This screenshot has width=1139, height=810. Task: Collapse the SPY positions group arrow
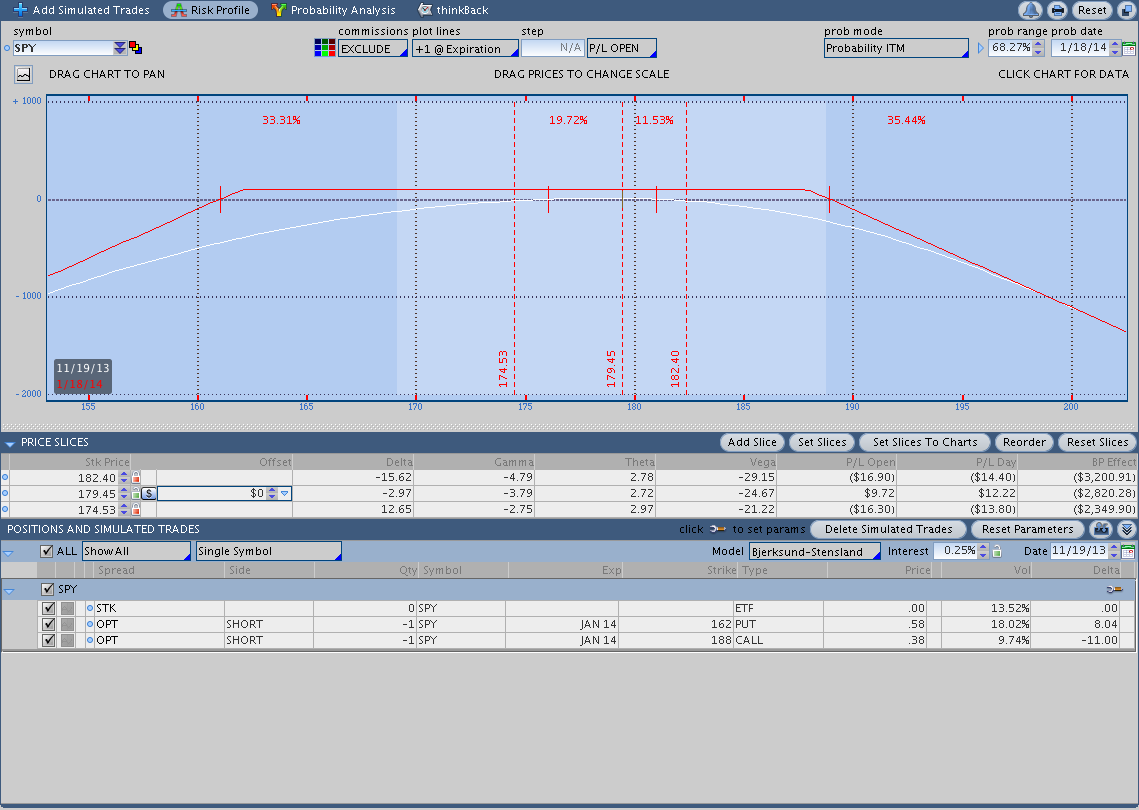[9, 591]
